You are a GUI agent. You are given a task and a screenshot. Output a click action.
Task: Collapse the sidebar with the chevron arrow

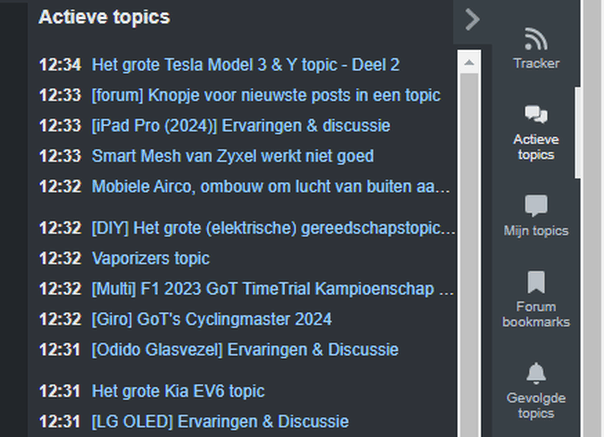pos(472,19)
